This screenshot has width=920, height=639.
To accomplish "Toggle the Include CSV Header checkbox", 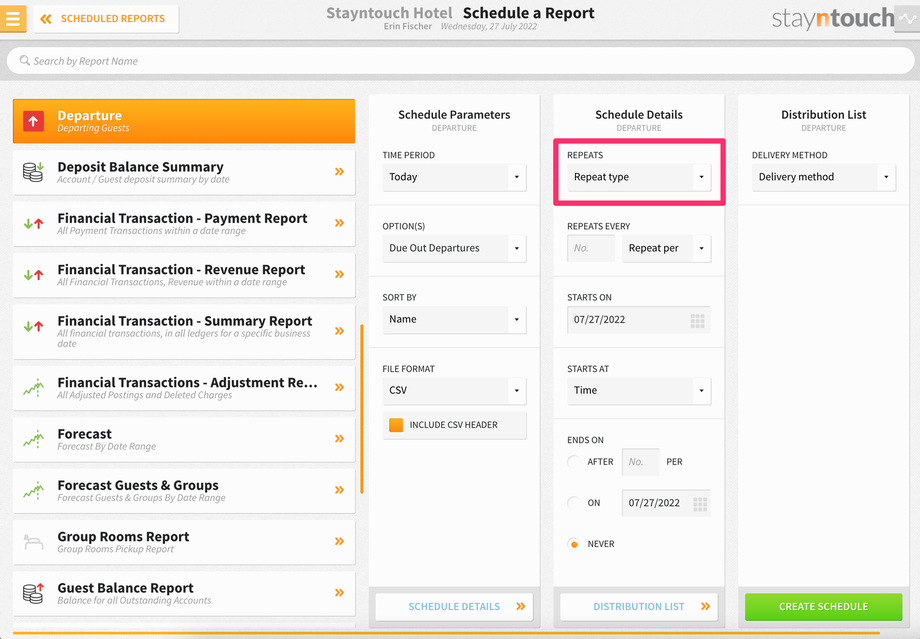I will pyautogui.click(x=396, y=425).
